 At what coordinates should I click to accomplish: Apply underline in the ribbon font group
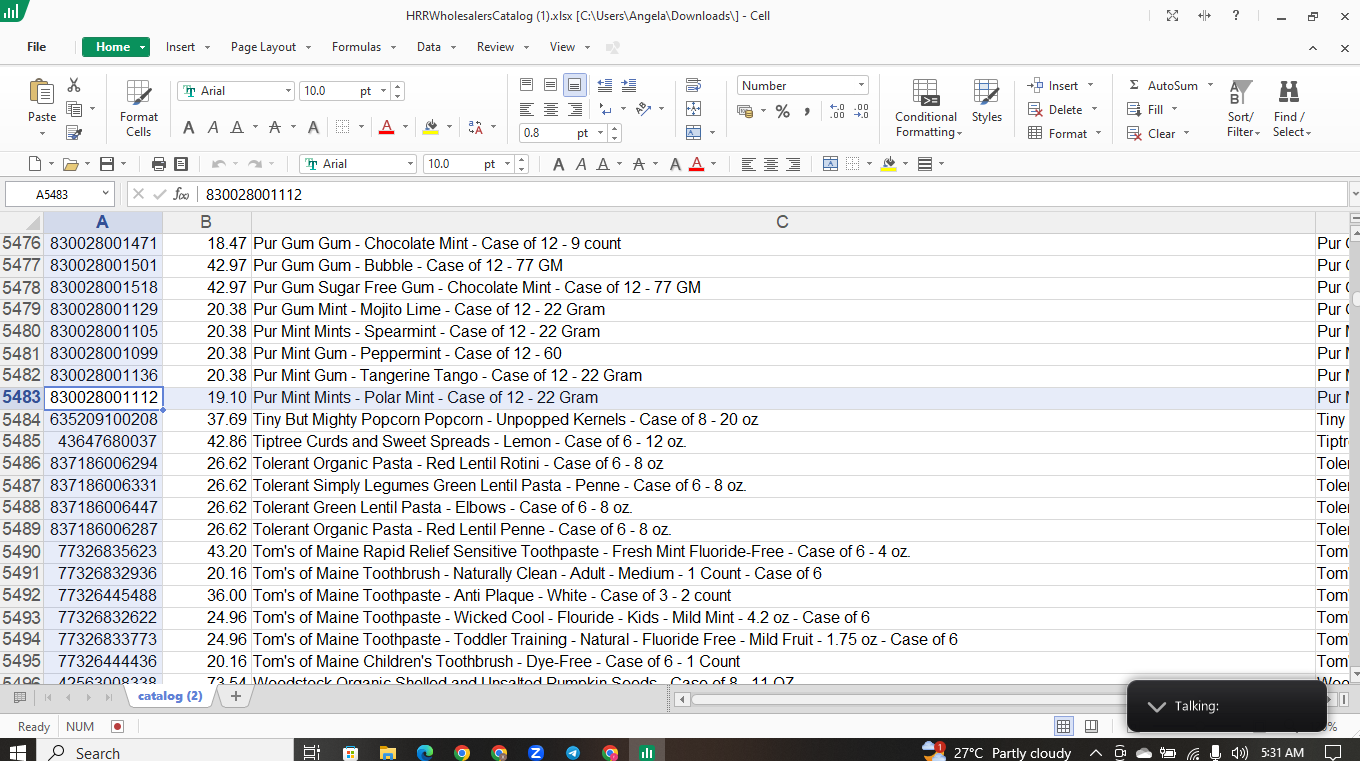(237, 127)
